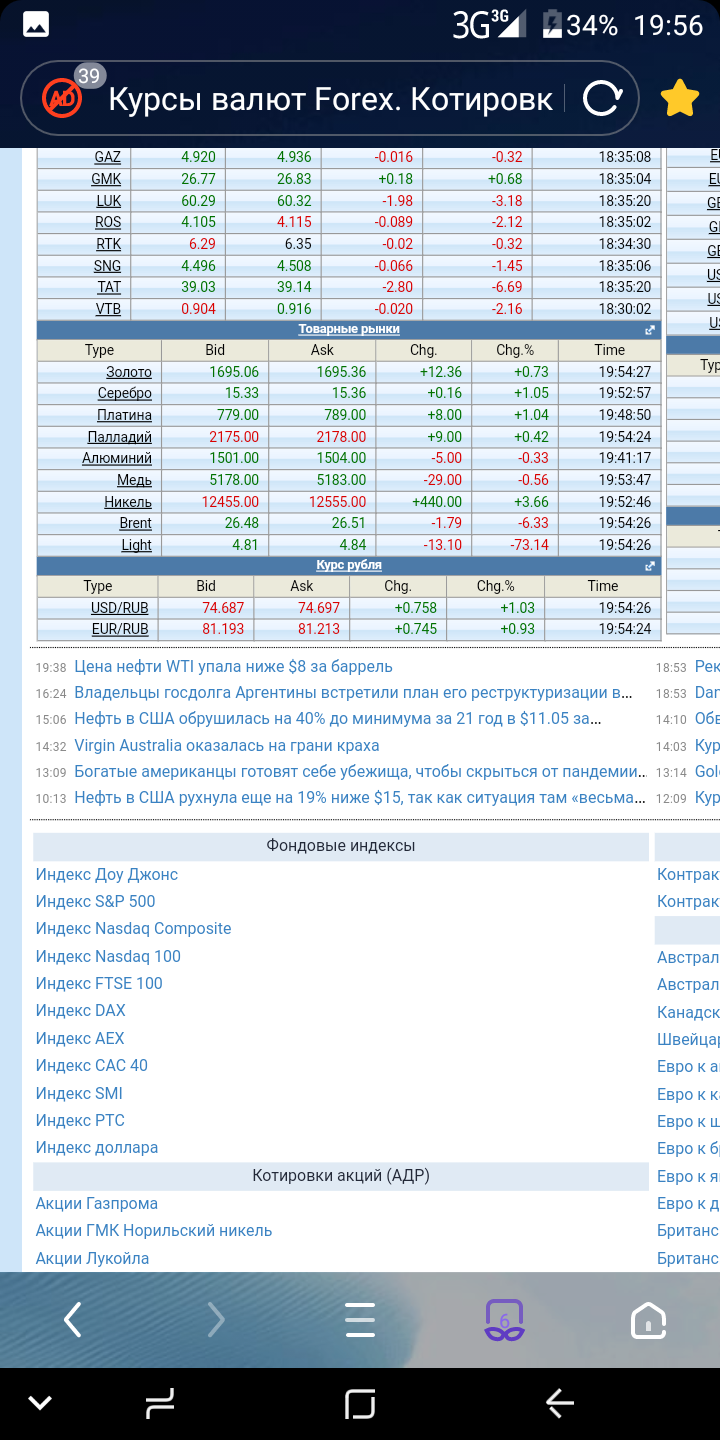
Task: Open Индекс Доу Джонс link
Action: click(107, 874)
